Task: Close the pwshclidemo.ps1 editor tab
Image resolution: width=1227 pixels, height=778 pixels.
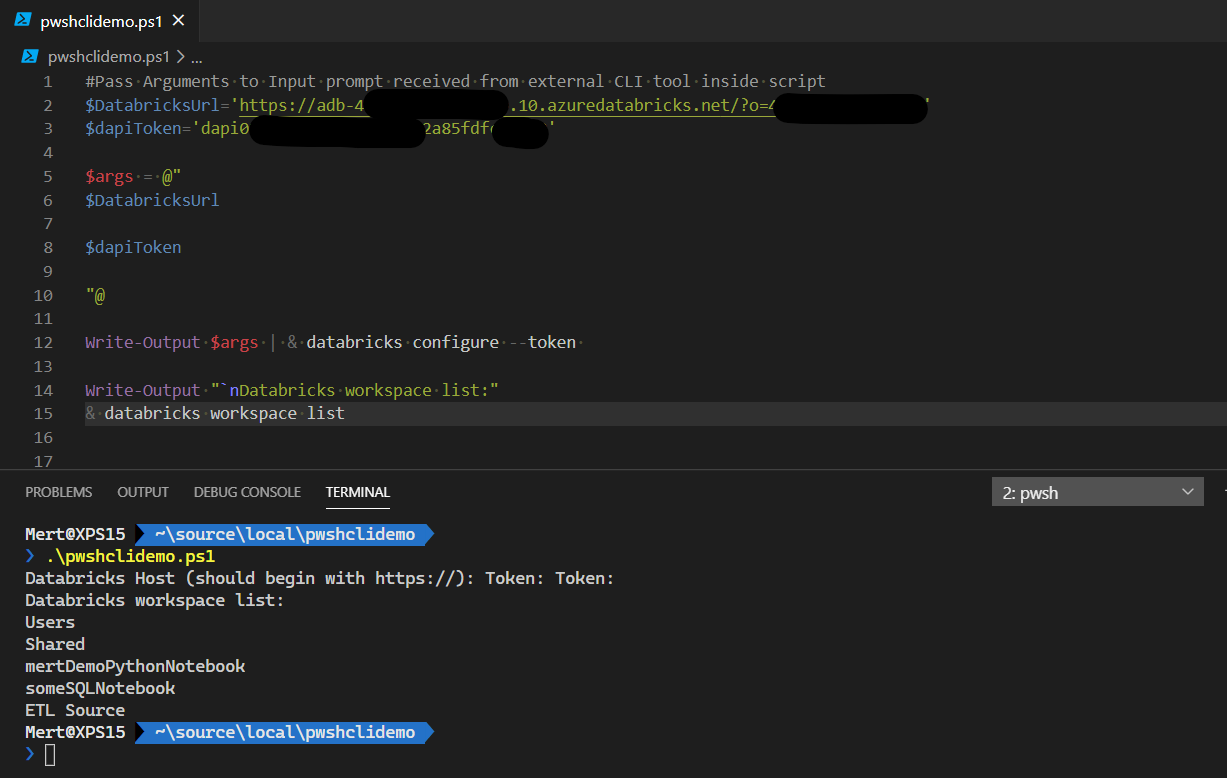Action: click(180, 19)
